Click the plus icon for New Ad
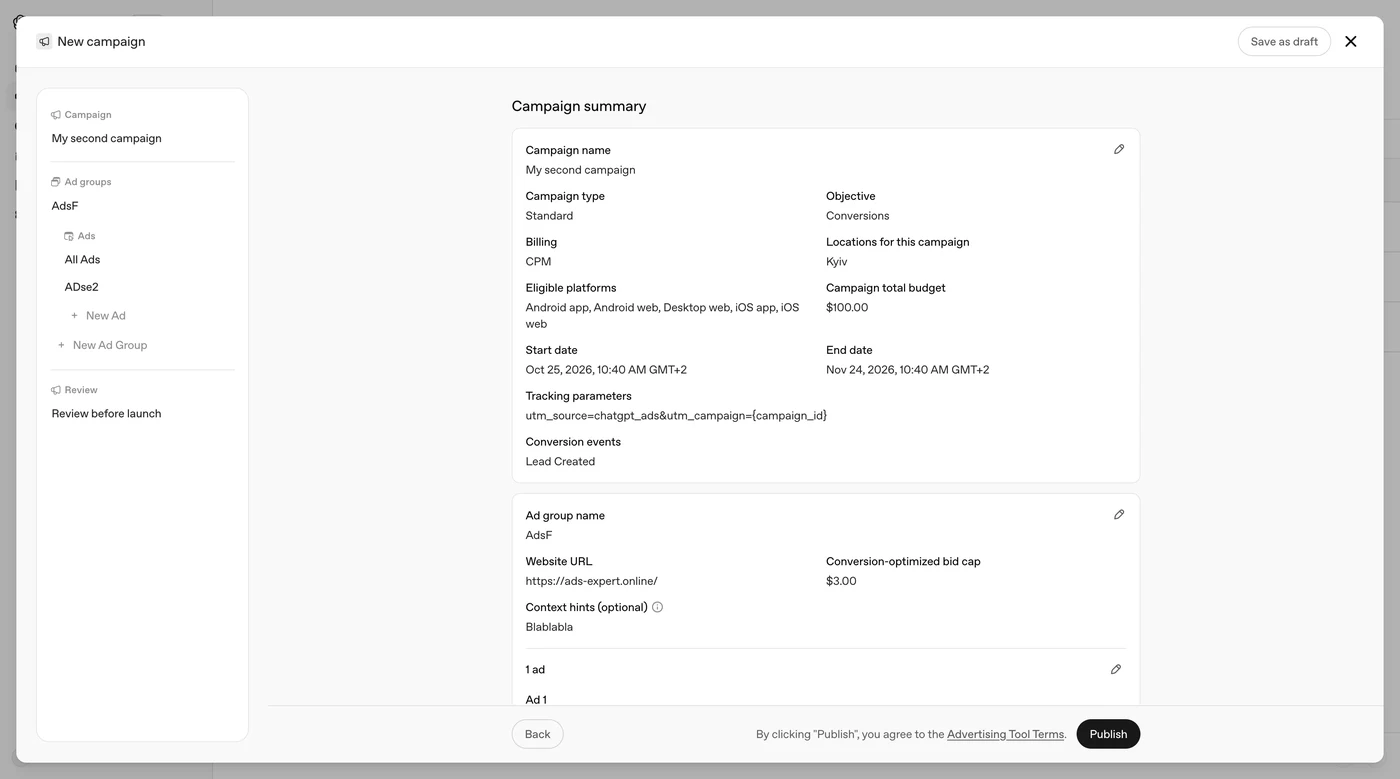Image resolution: width=1400 pixels, height=779 pixels. click(x=74, y=316)
